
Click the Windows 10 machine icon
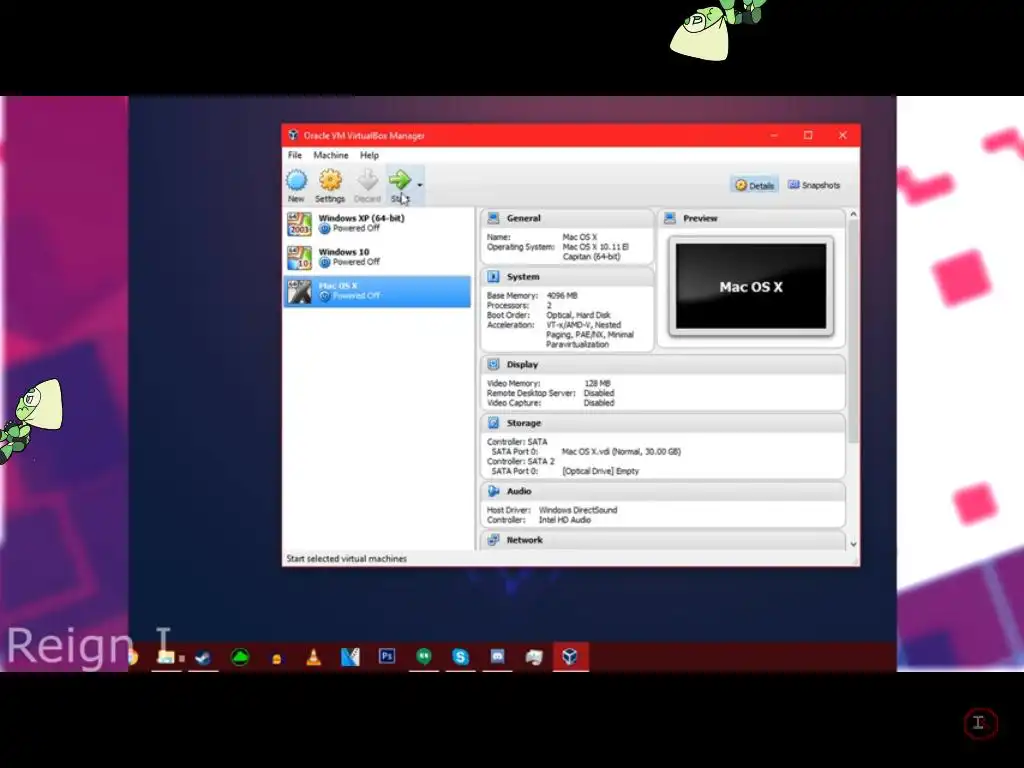tap(299, 258)
